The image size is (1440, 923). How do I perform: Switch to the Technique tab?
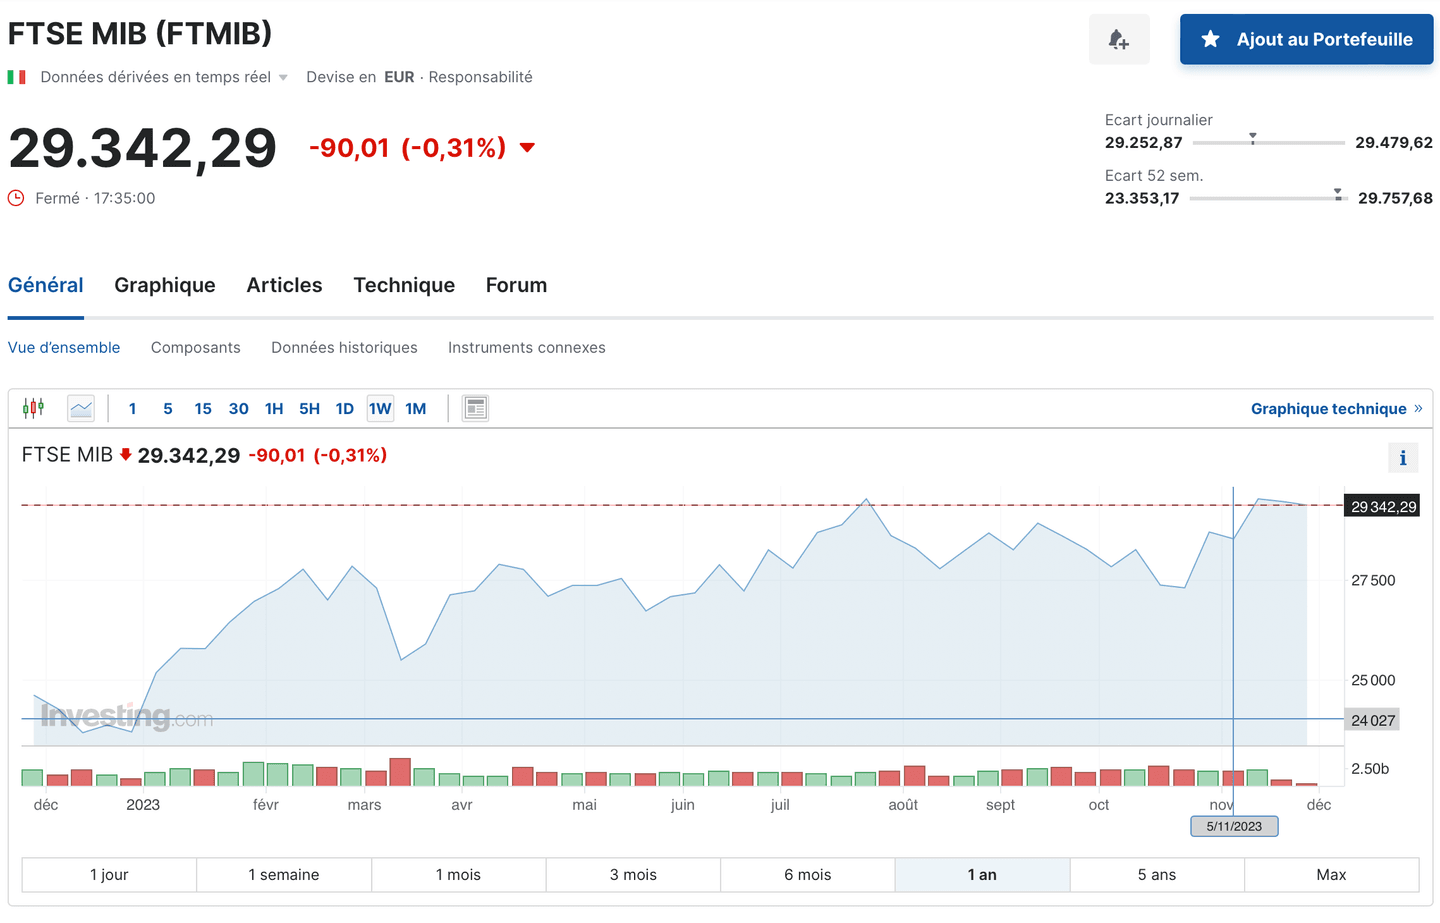point(404,285)
